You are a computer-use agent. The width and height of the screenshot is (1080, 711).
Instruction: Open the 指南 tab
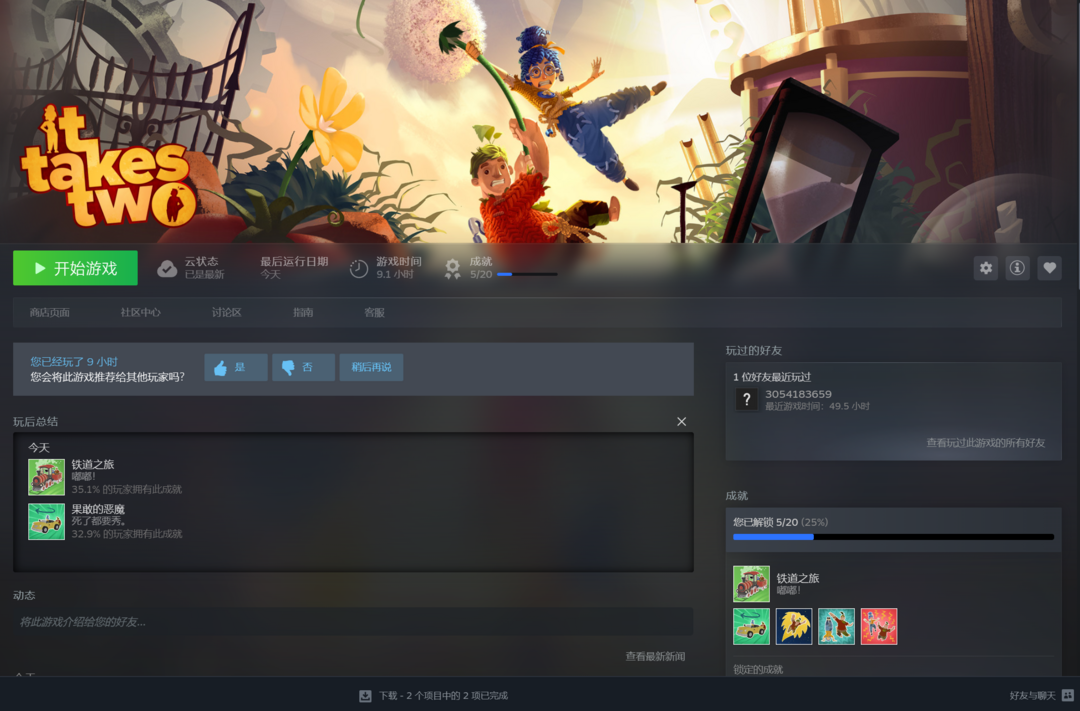(x=303, y=313)
